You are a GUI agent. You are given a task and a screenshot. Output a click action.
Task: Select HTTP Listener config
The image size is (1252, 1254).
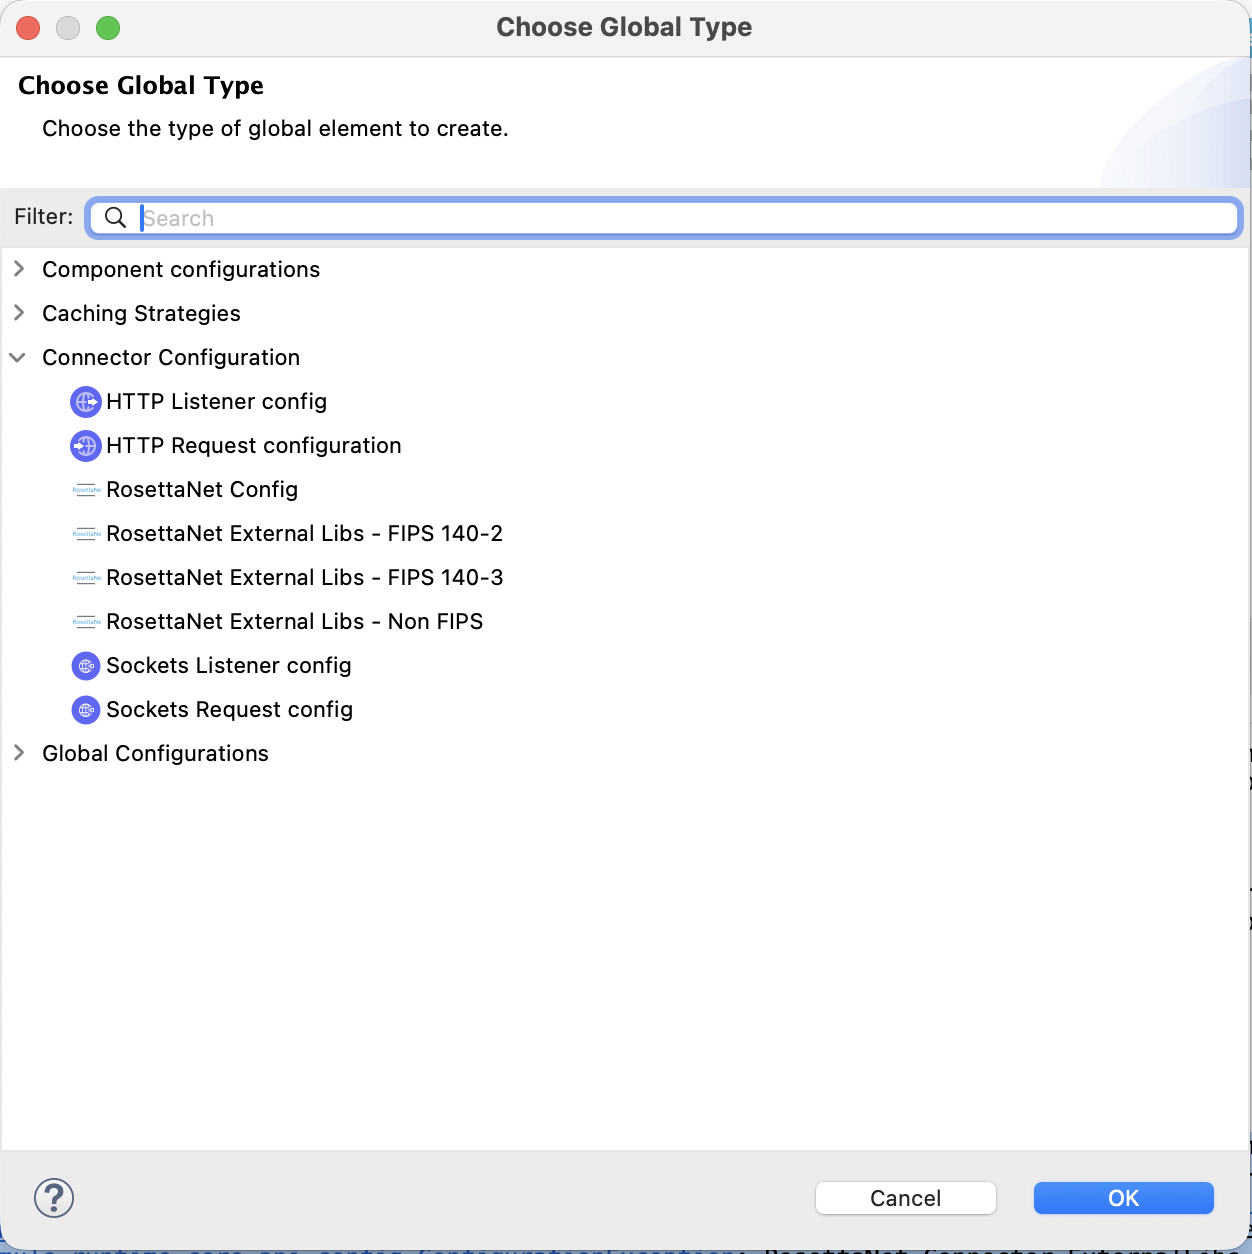217,402
